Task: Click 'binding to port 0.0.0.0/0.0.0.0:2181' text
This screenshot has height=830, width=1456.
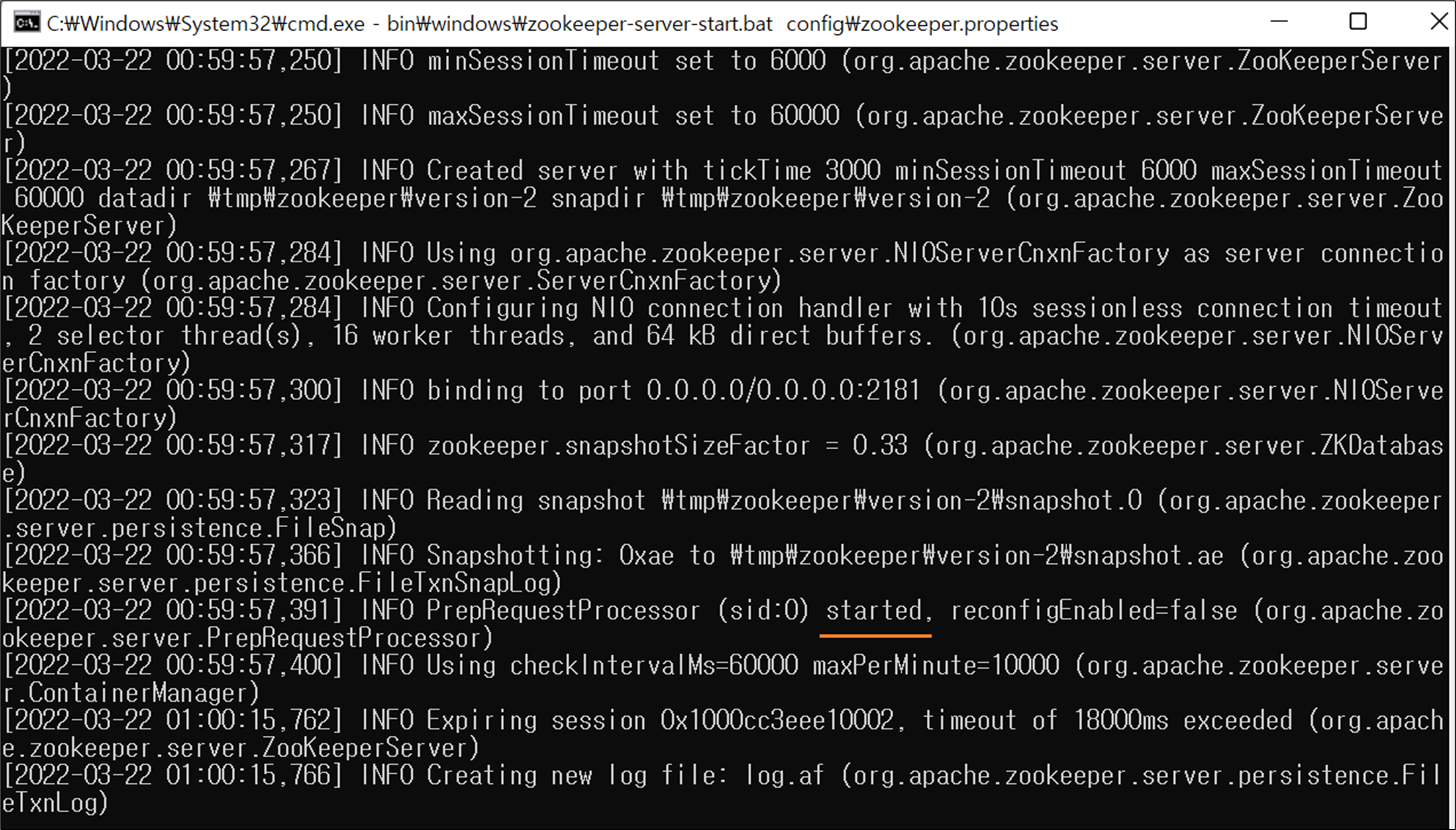Action: 673,390
